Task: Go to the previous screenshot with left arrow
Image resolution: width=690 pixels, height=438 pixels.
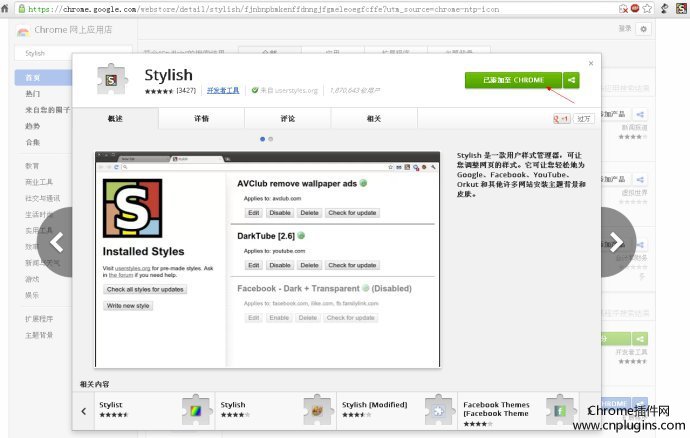Action: [55, 242]
